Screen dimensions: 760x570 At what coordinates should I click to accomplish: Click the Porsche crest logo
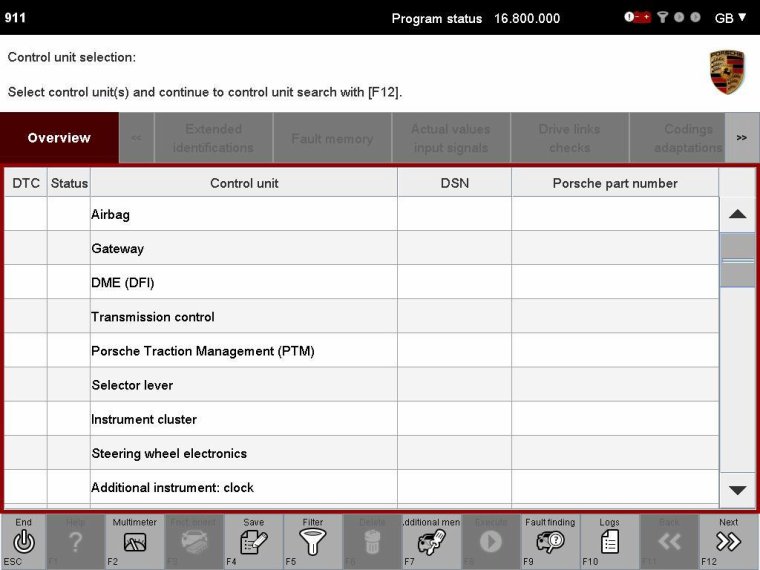click(727, 72)
